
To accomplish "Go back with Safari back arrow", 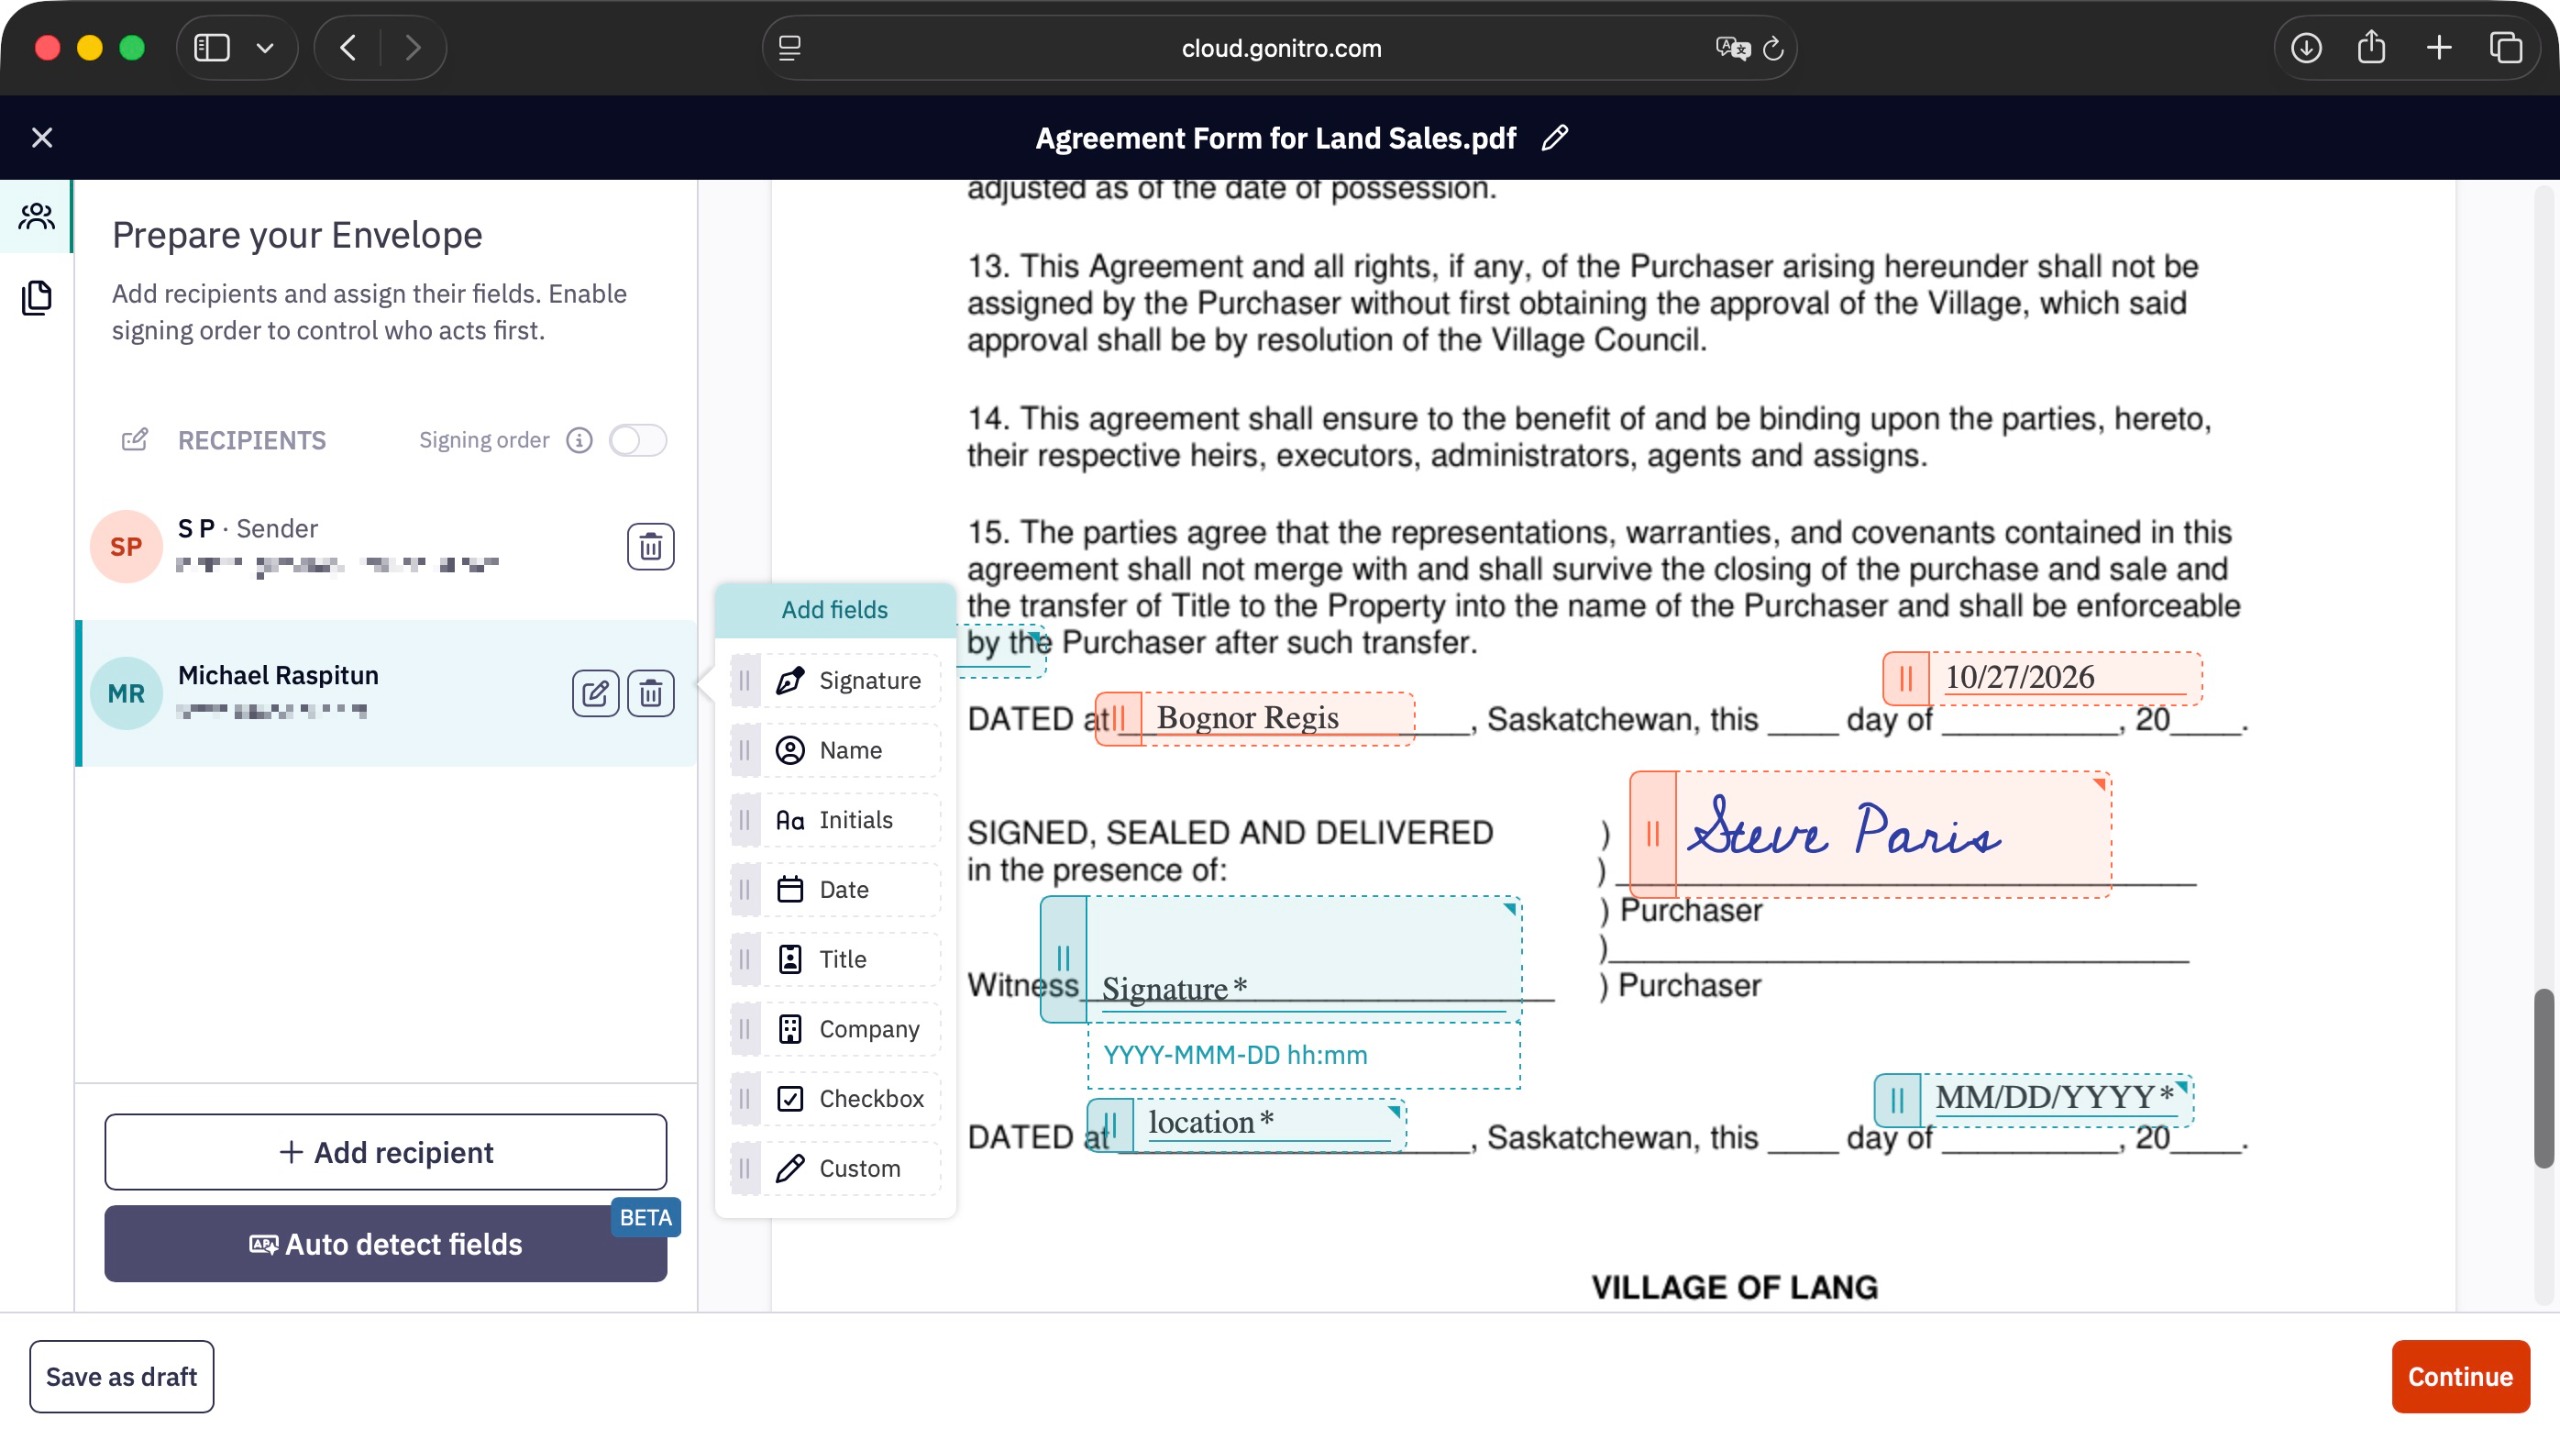I will click(348, 48).
